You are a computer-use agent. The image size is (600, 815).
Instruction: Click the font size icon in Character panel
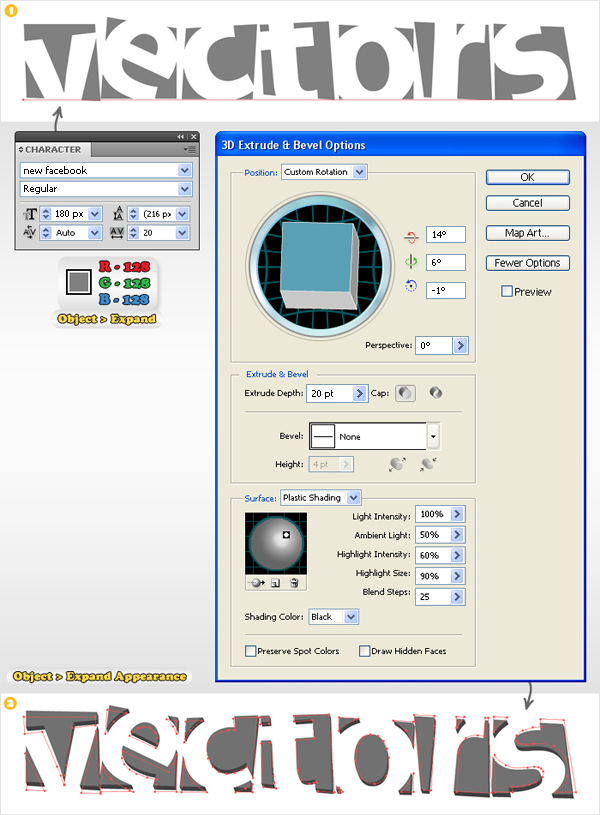[30, 213]
